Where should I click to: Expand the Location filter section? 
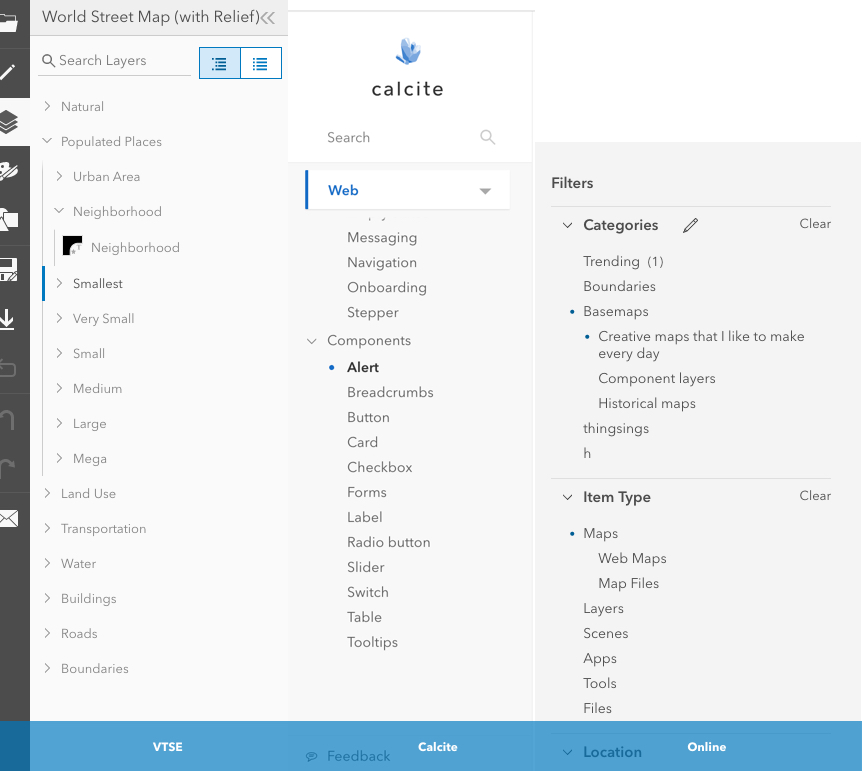[567, 752]
